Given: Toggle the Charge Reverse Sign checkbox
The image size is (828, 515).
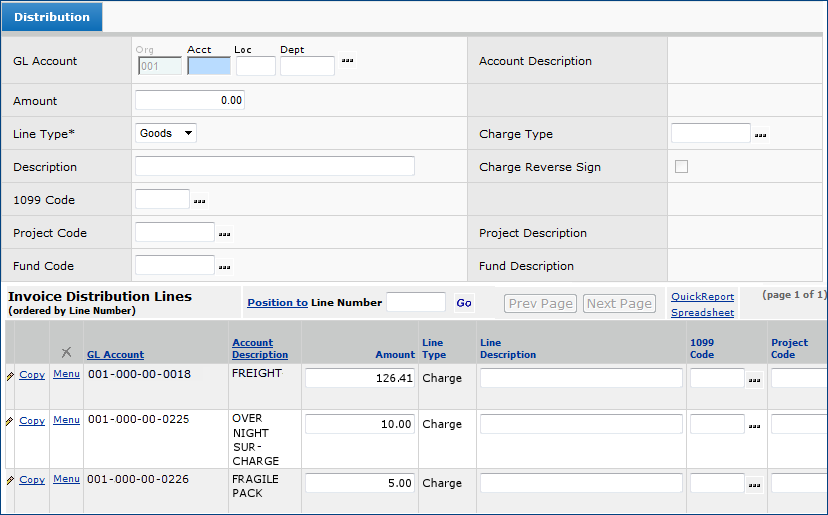Looking at the screenshot, I should pos(681,167).
